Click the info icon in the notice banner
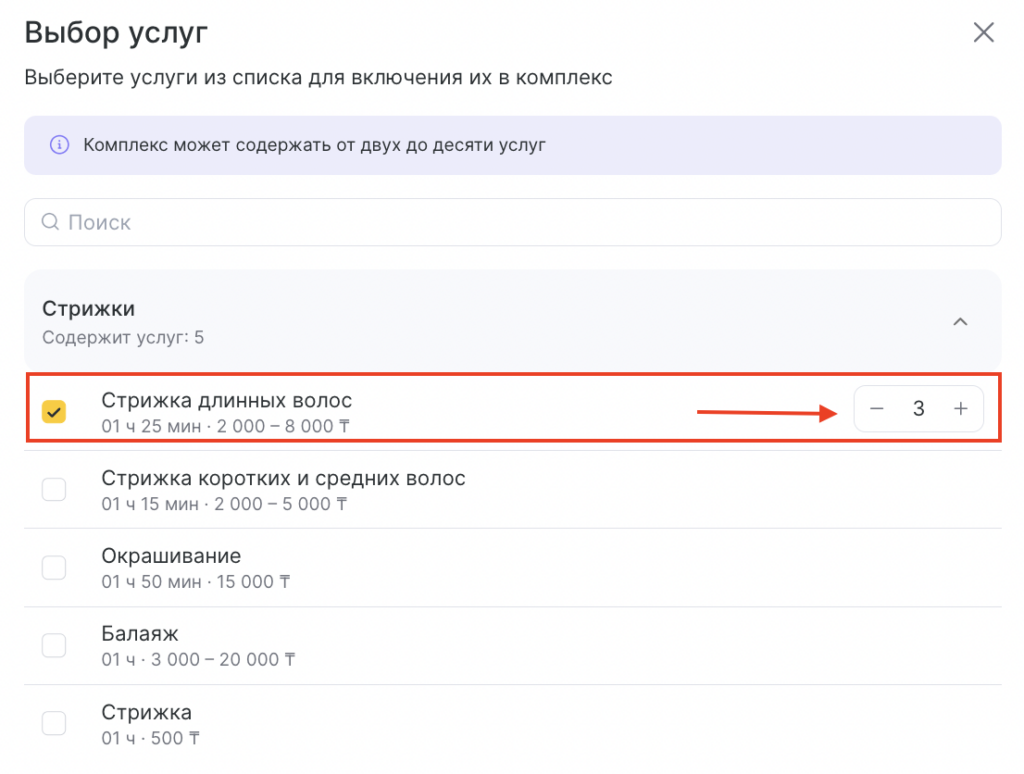The height and width of the screenshot is (774, 1024). coord(59,145)
